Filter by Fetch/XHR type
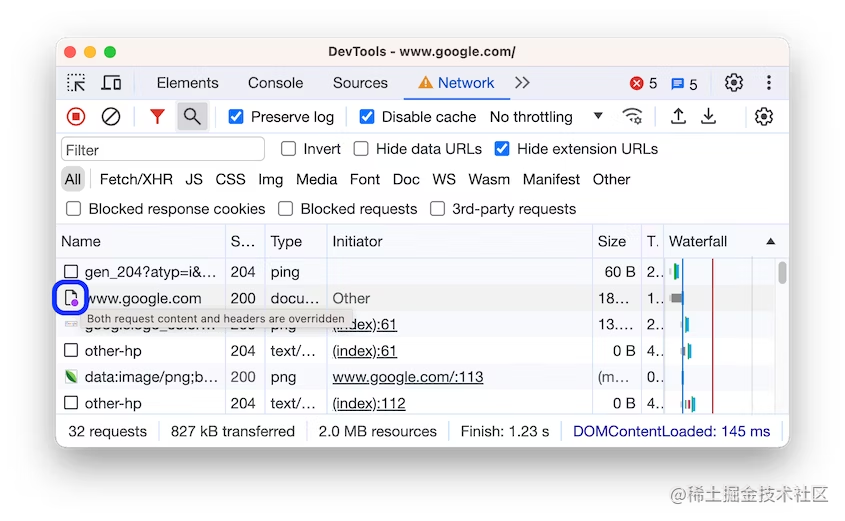845x521 pixels. pos(136,179)
